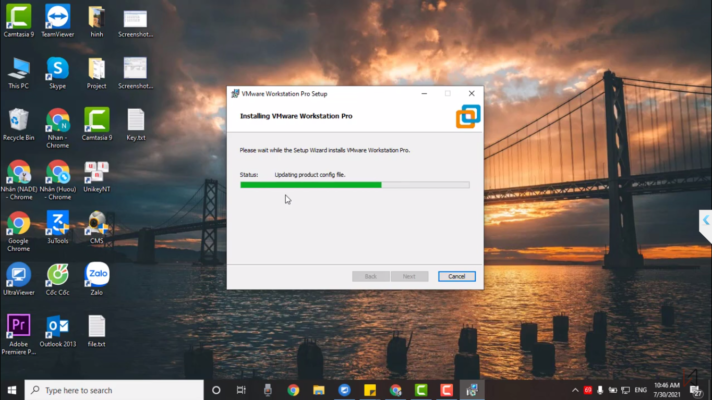Select the hinh folder on desktop

click(97, 20)
